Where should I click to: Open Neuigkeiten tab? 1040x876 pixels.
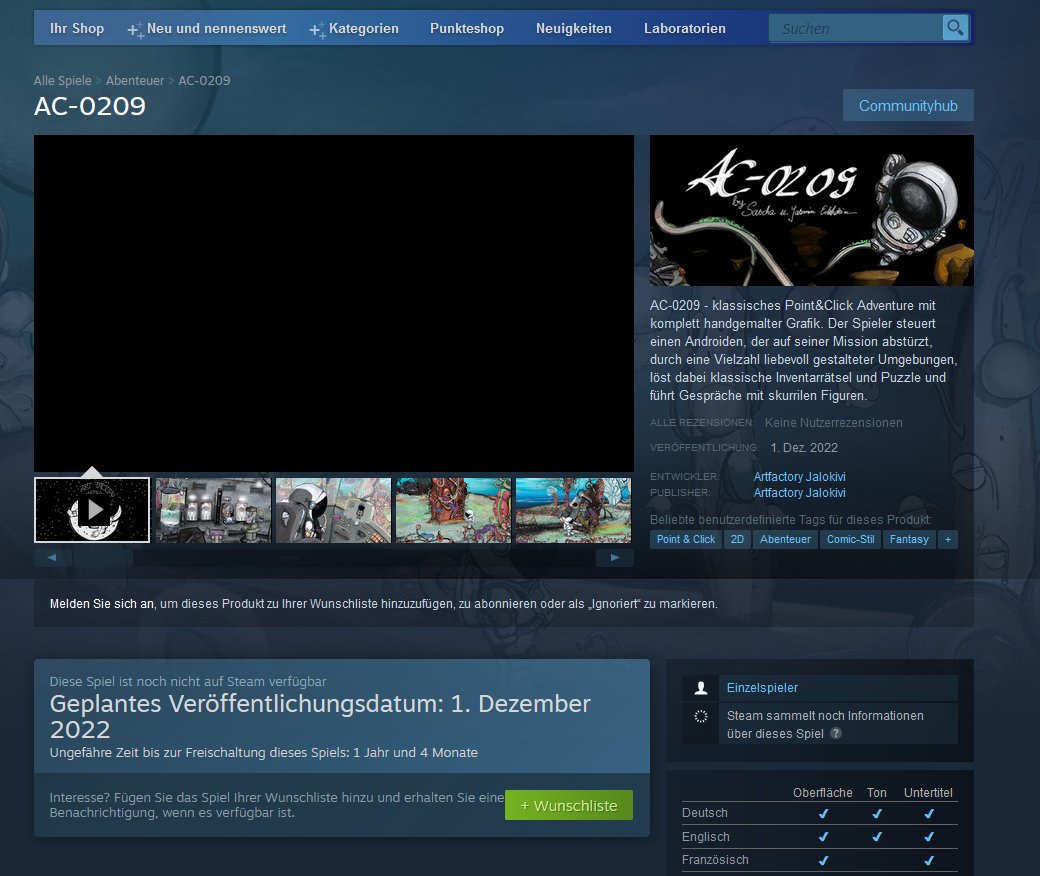[x=574, y=29]
